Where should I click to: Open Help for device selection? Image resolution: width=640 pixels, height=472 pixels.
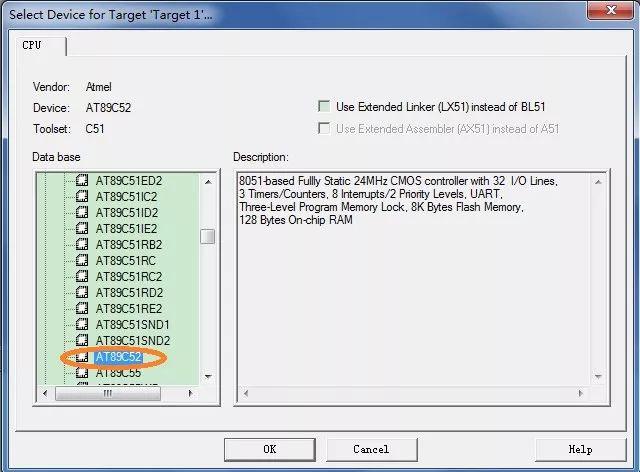click(580, 450)
